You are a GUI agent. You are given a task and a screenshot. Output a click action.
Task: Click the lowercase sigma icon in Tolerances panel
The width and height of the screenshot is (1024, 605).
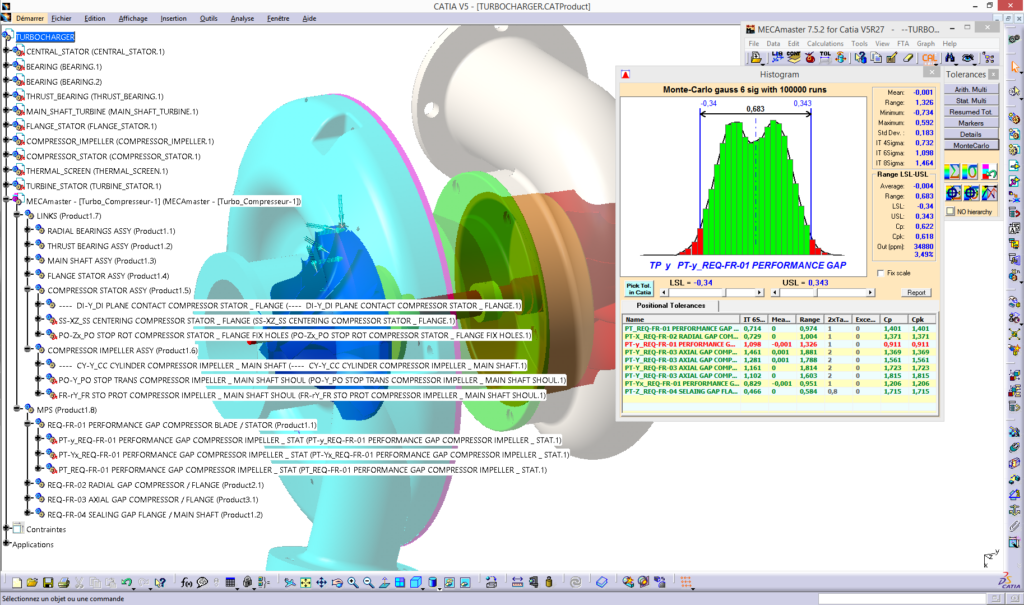pyautogui.click(x=970, y=172)
